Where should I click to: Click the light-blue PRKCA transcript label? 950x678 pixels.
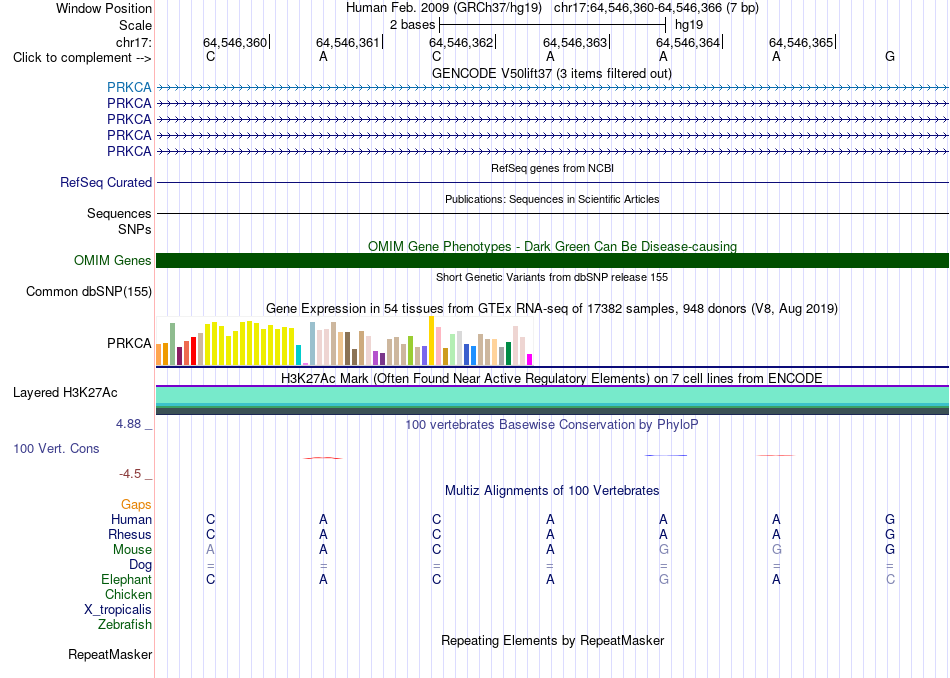pyautogui.click(x=129, y=87)
